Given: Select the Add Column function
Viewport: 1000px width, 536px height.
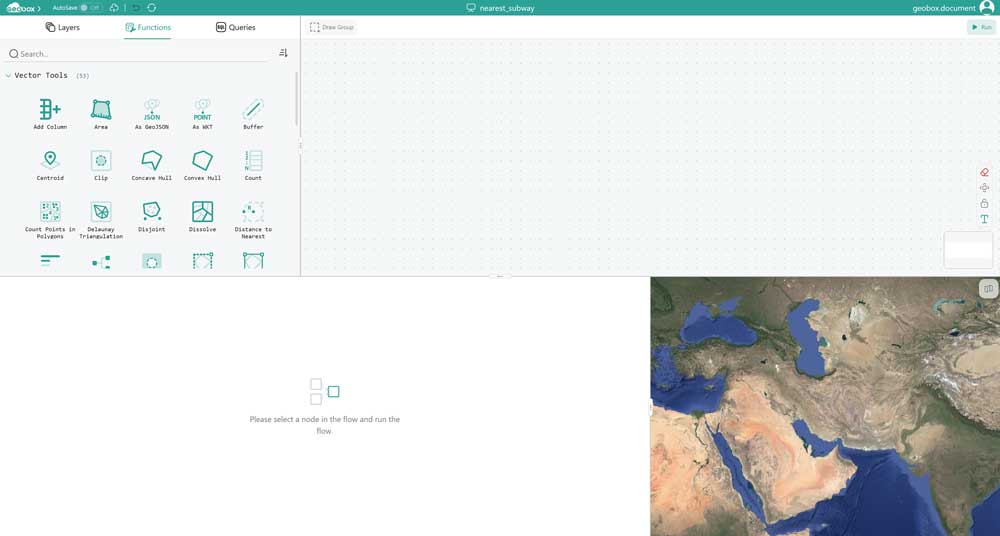Looking at the screenshot, I should point(50,114).
